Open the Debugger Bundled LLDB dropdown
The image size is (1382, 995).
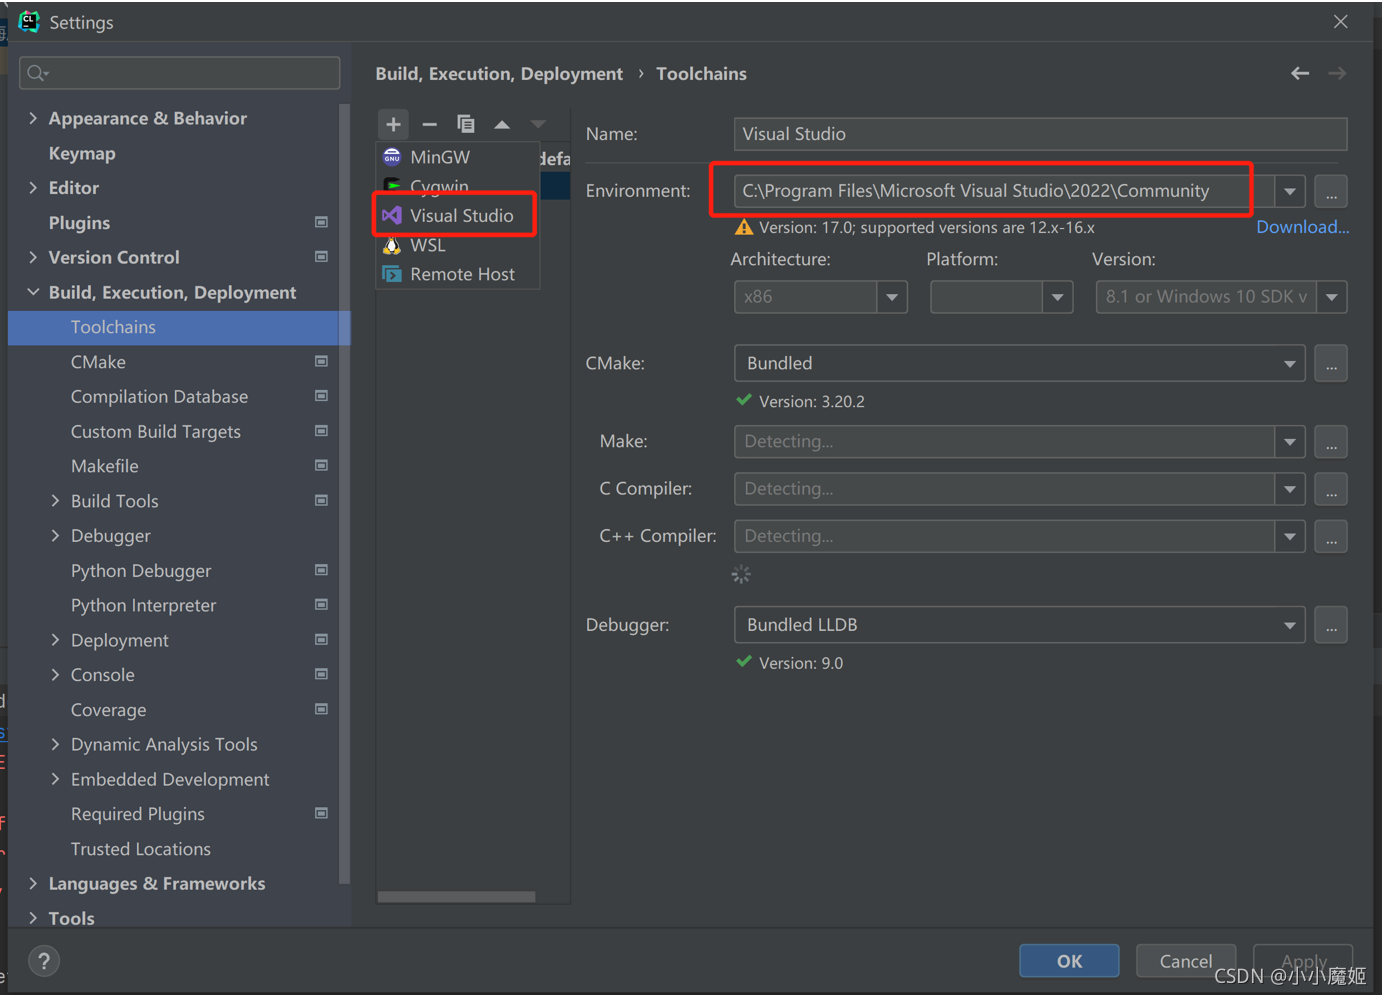click(1289, 624)
